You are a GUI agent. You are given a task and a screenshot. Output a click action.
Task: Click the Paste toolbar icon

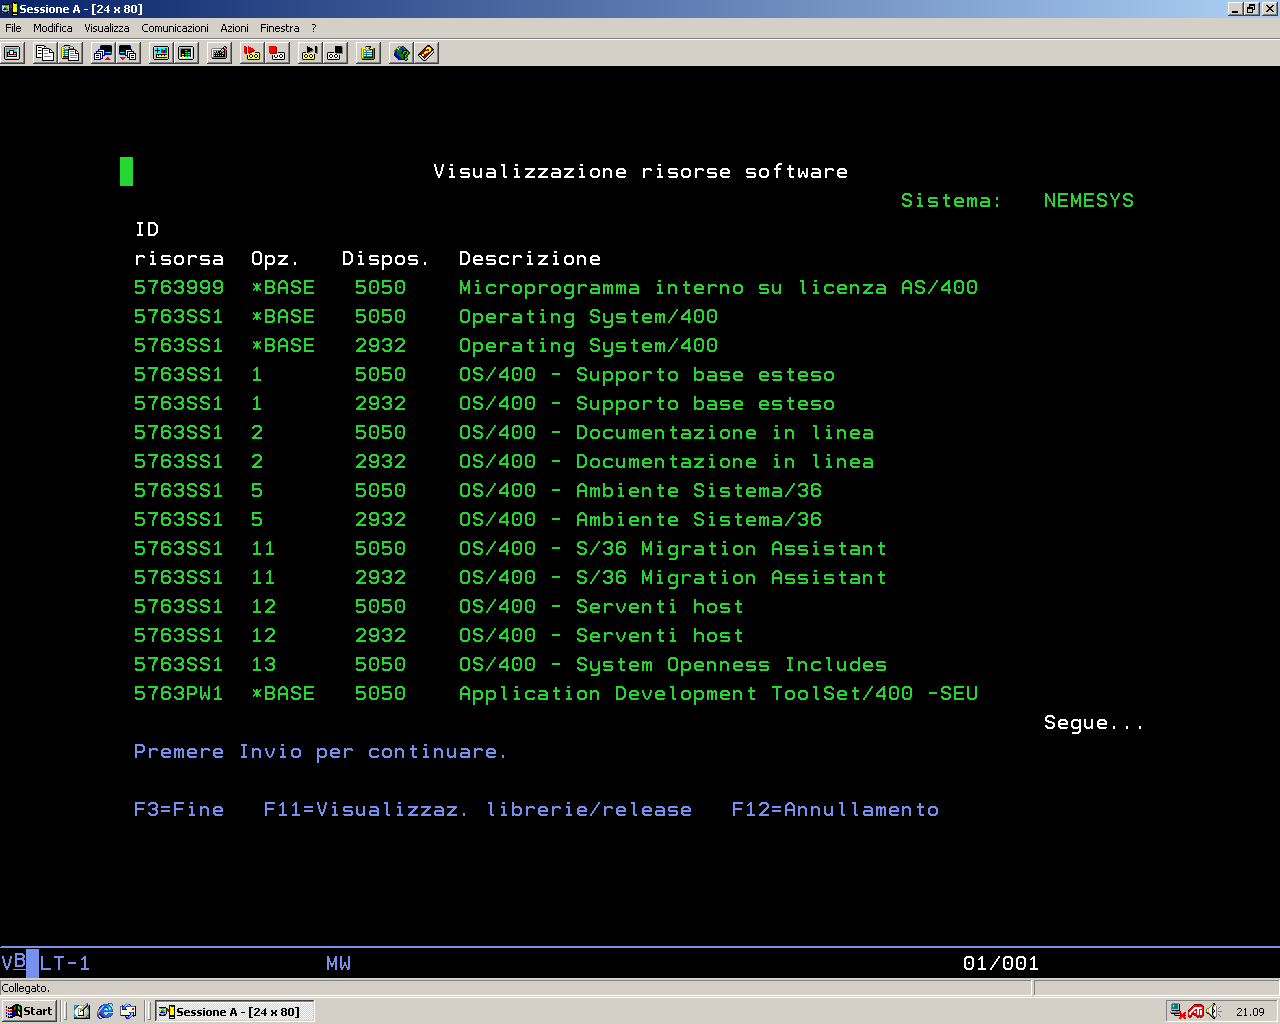[70, 53]
